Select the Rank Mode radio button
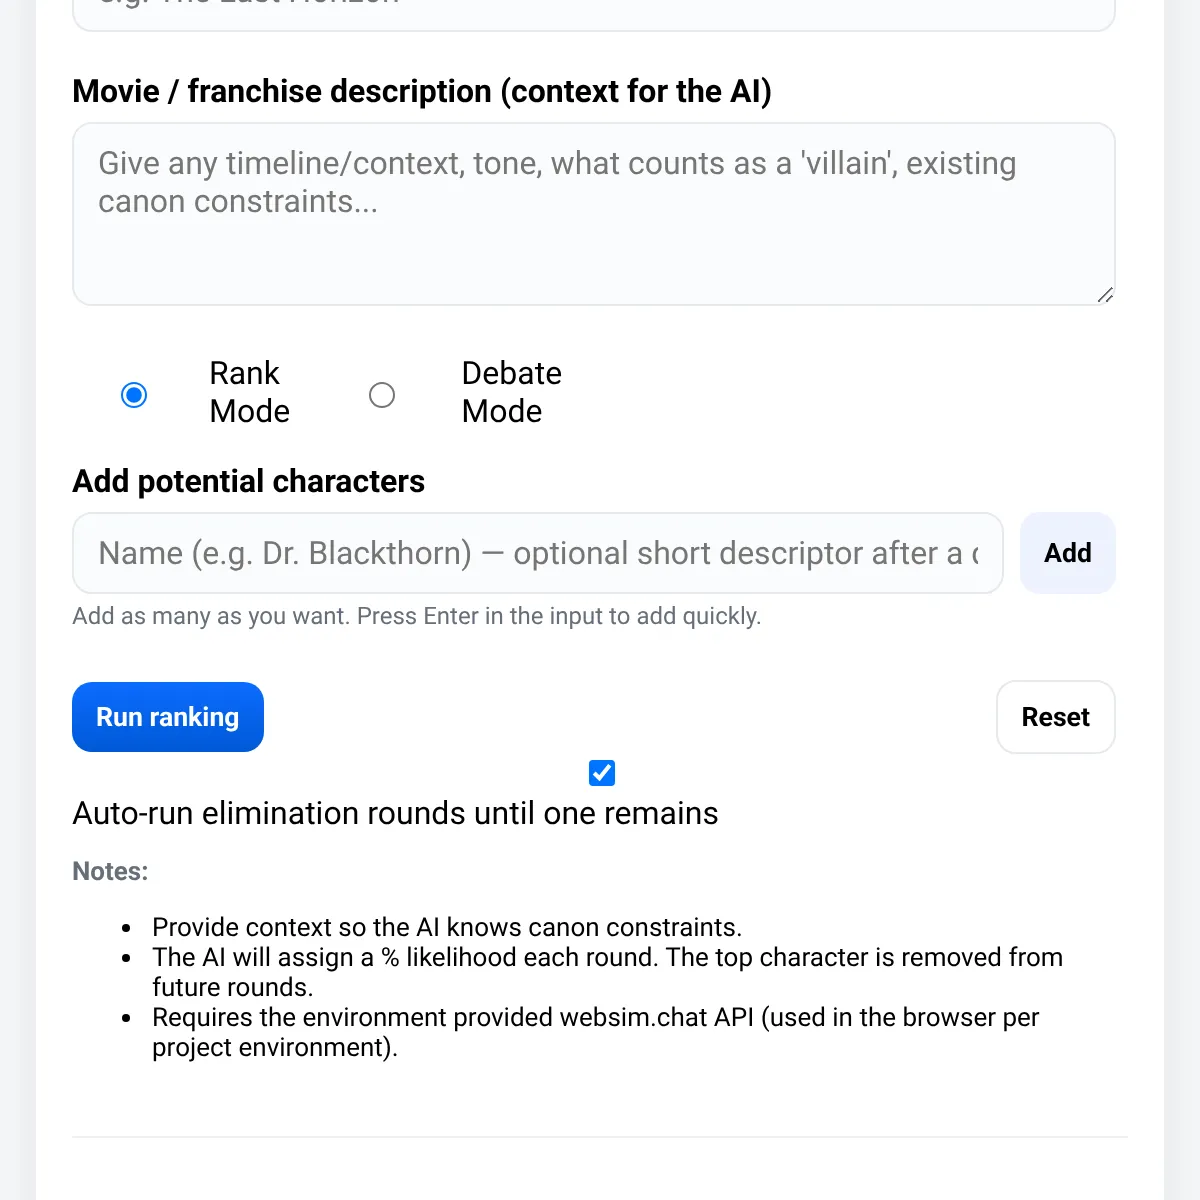Image resolution: width=1200 pixels, height=1200 pixels. [134, 395]
